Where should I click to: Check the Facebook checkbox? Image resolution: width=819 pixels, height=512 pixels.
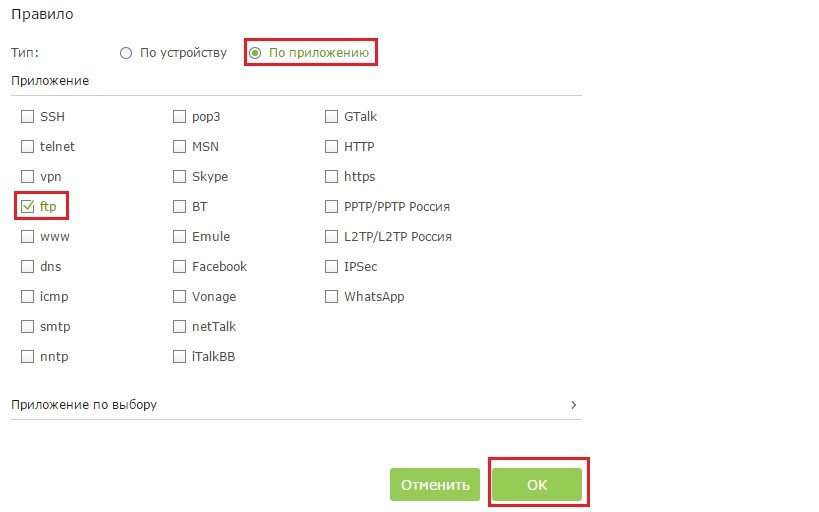[x=180, y=267]
